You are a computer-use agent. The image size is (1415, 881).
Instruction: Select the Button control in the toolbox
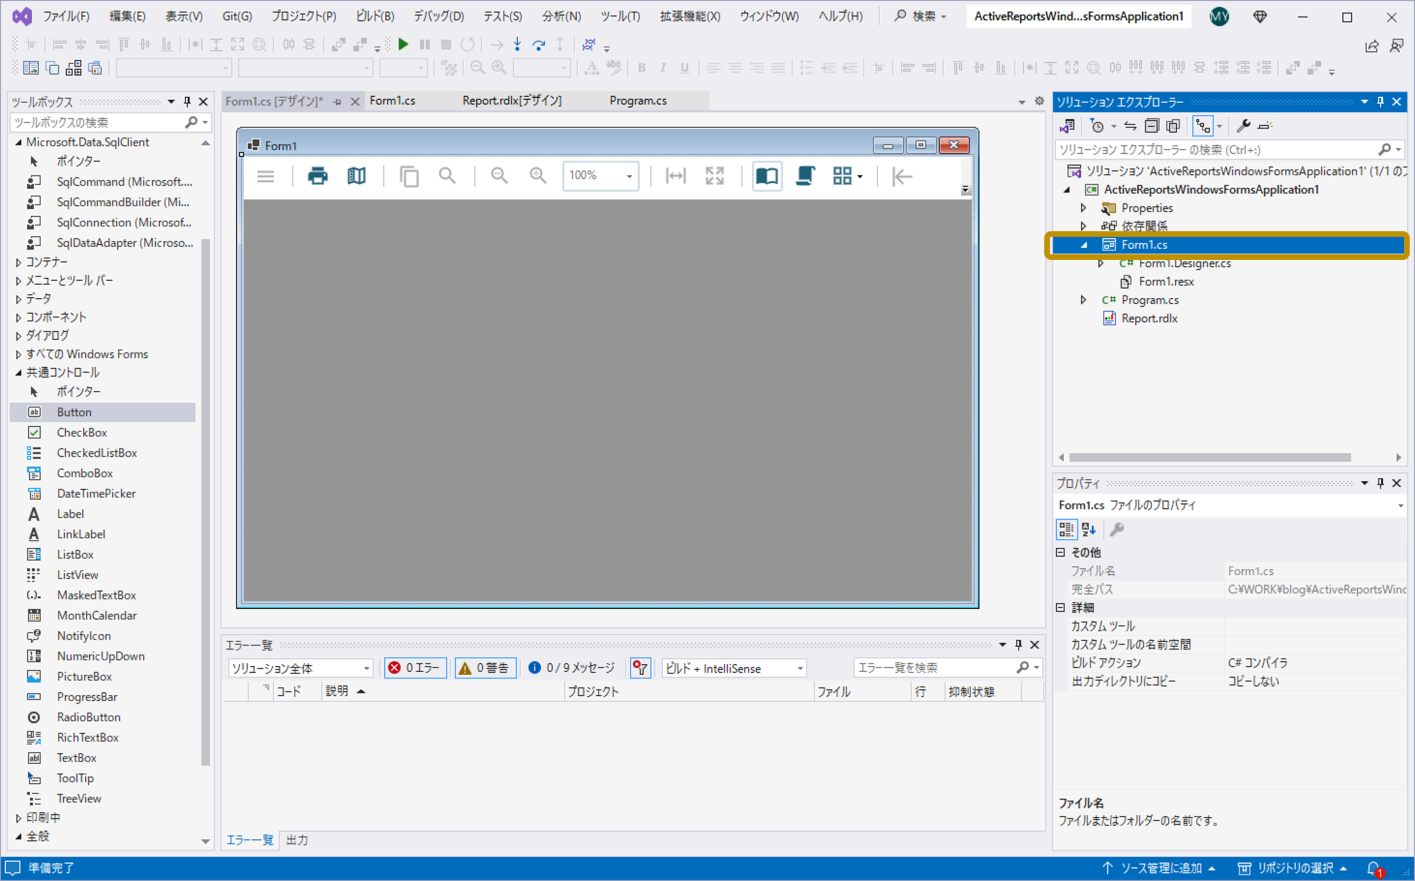pos(103,412)
